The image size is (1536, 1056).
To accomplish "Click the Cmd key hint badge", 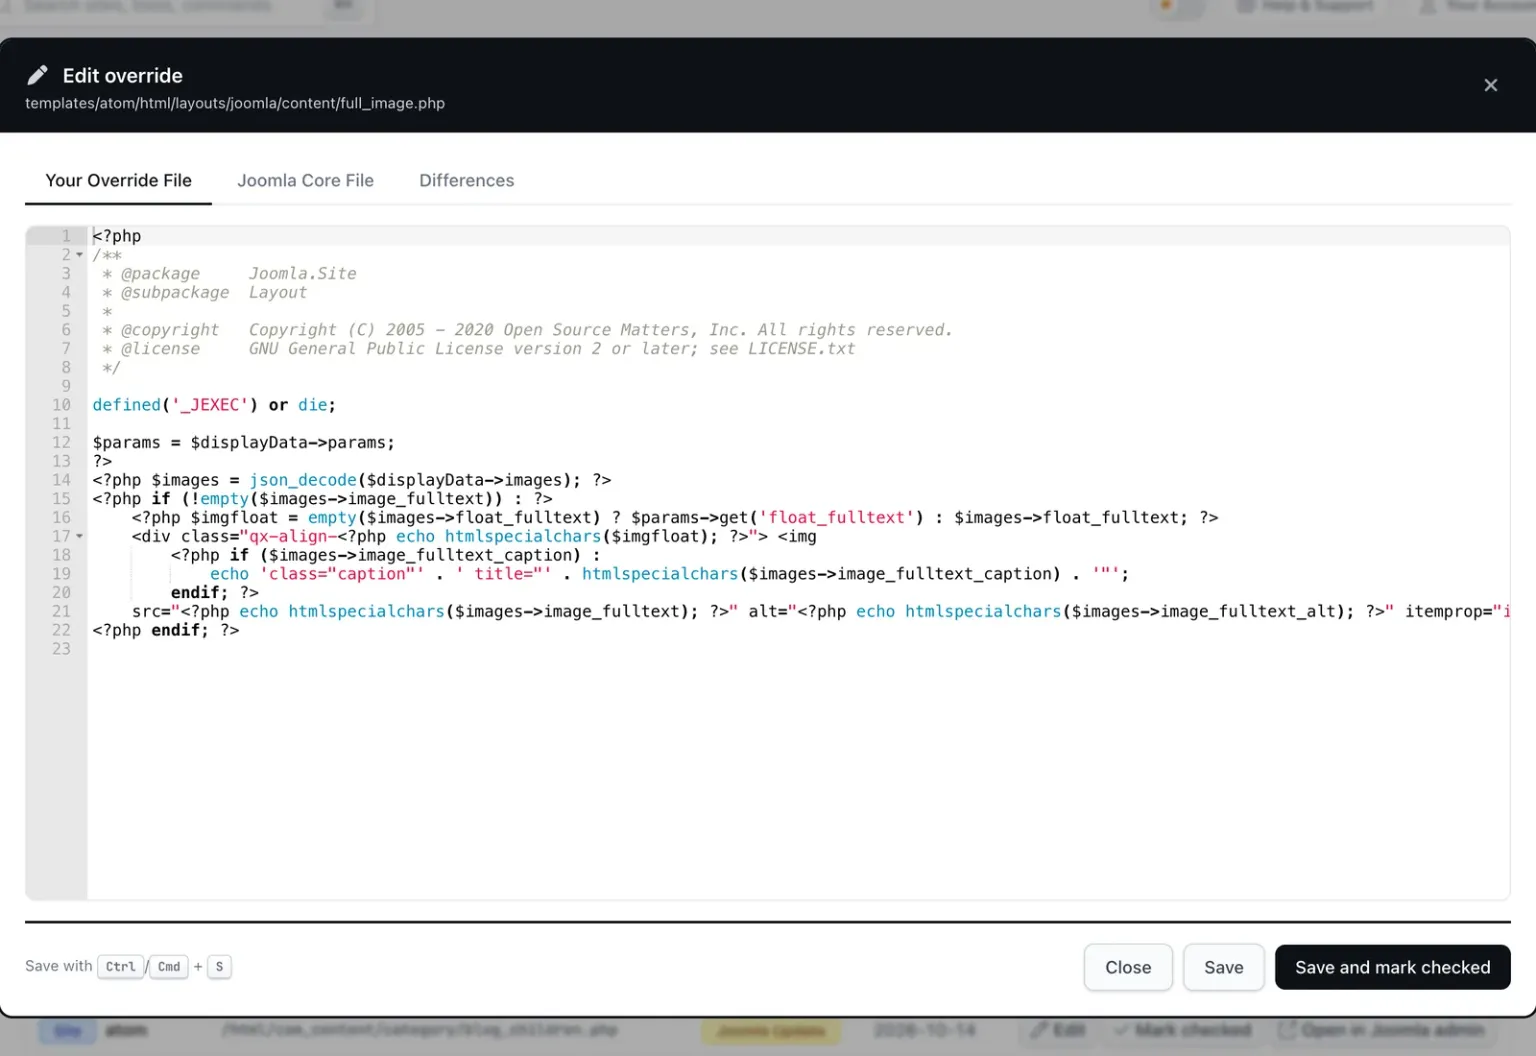I will click(169, 966).
